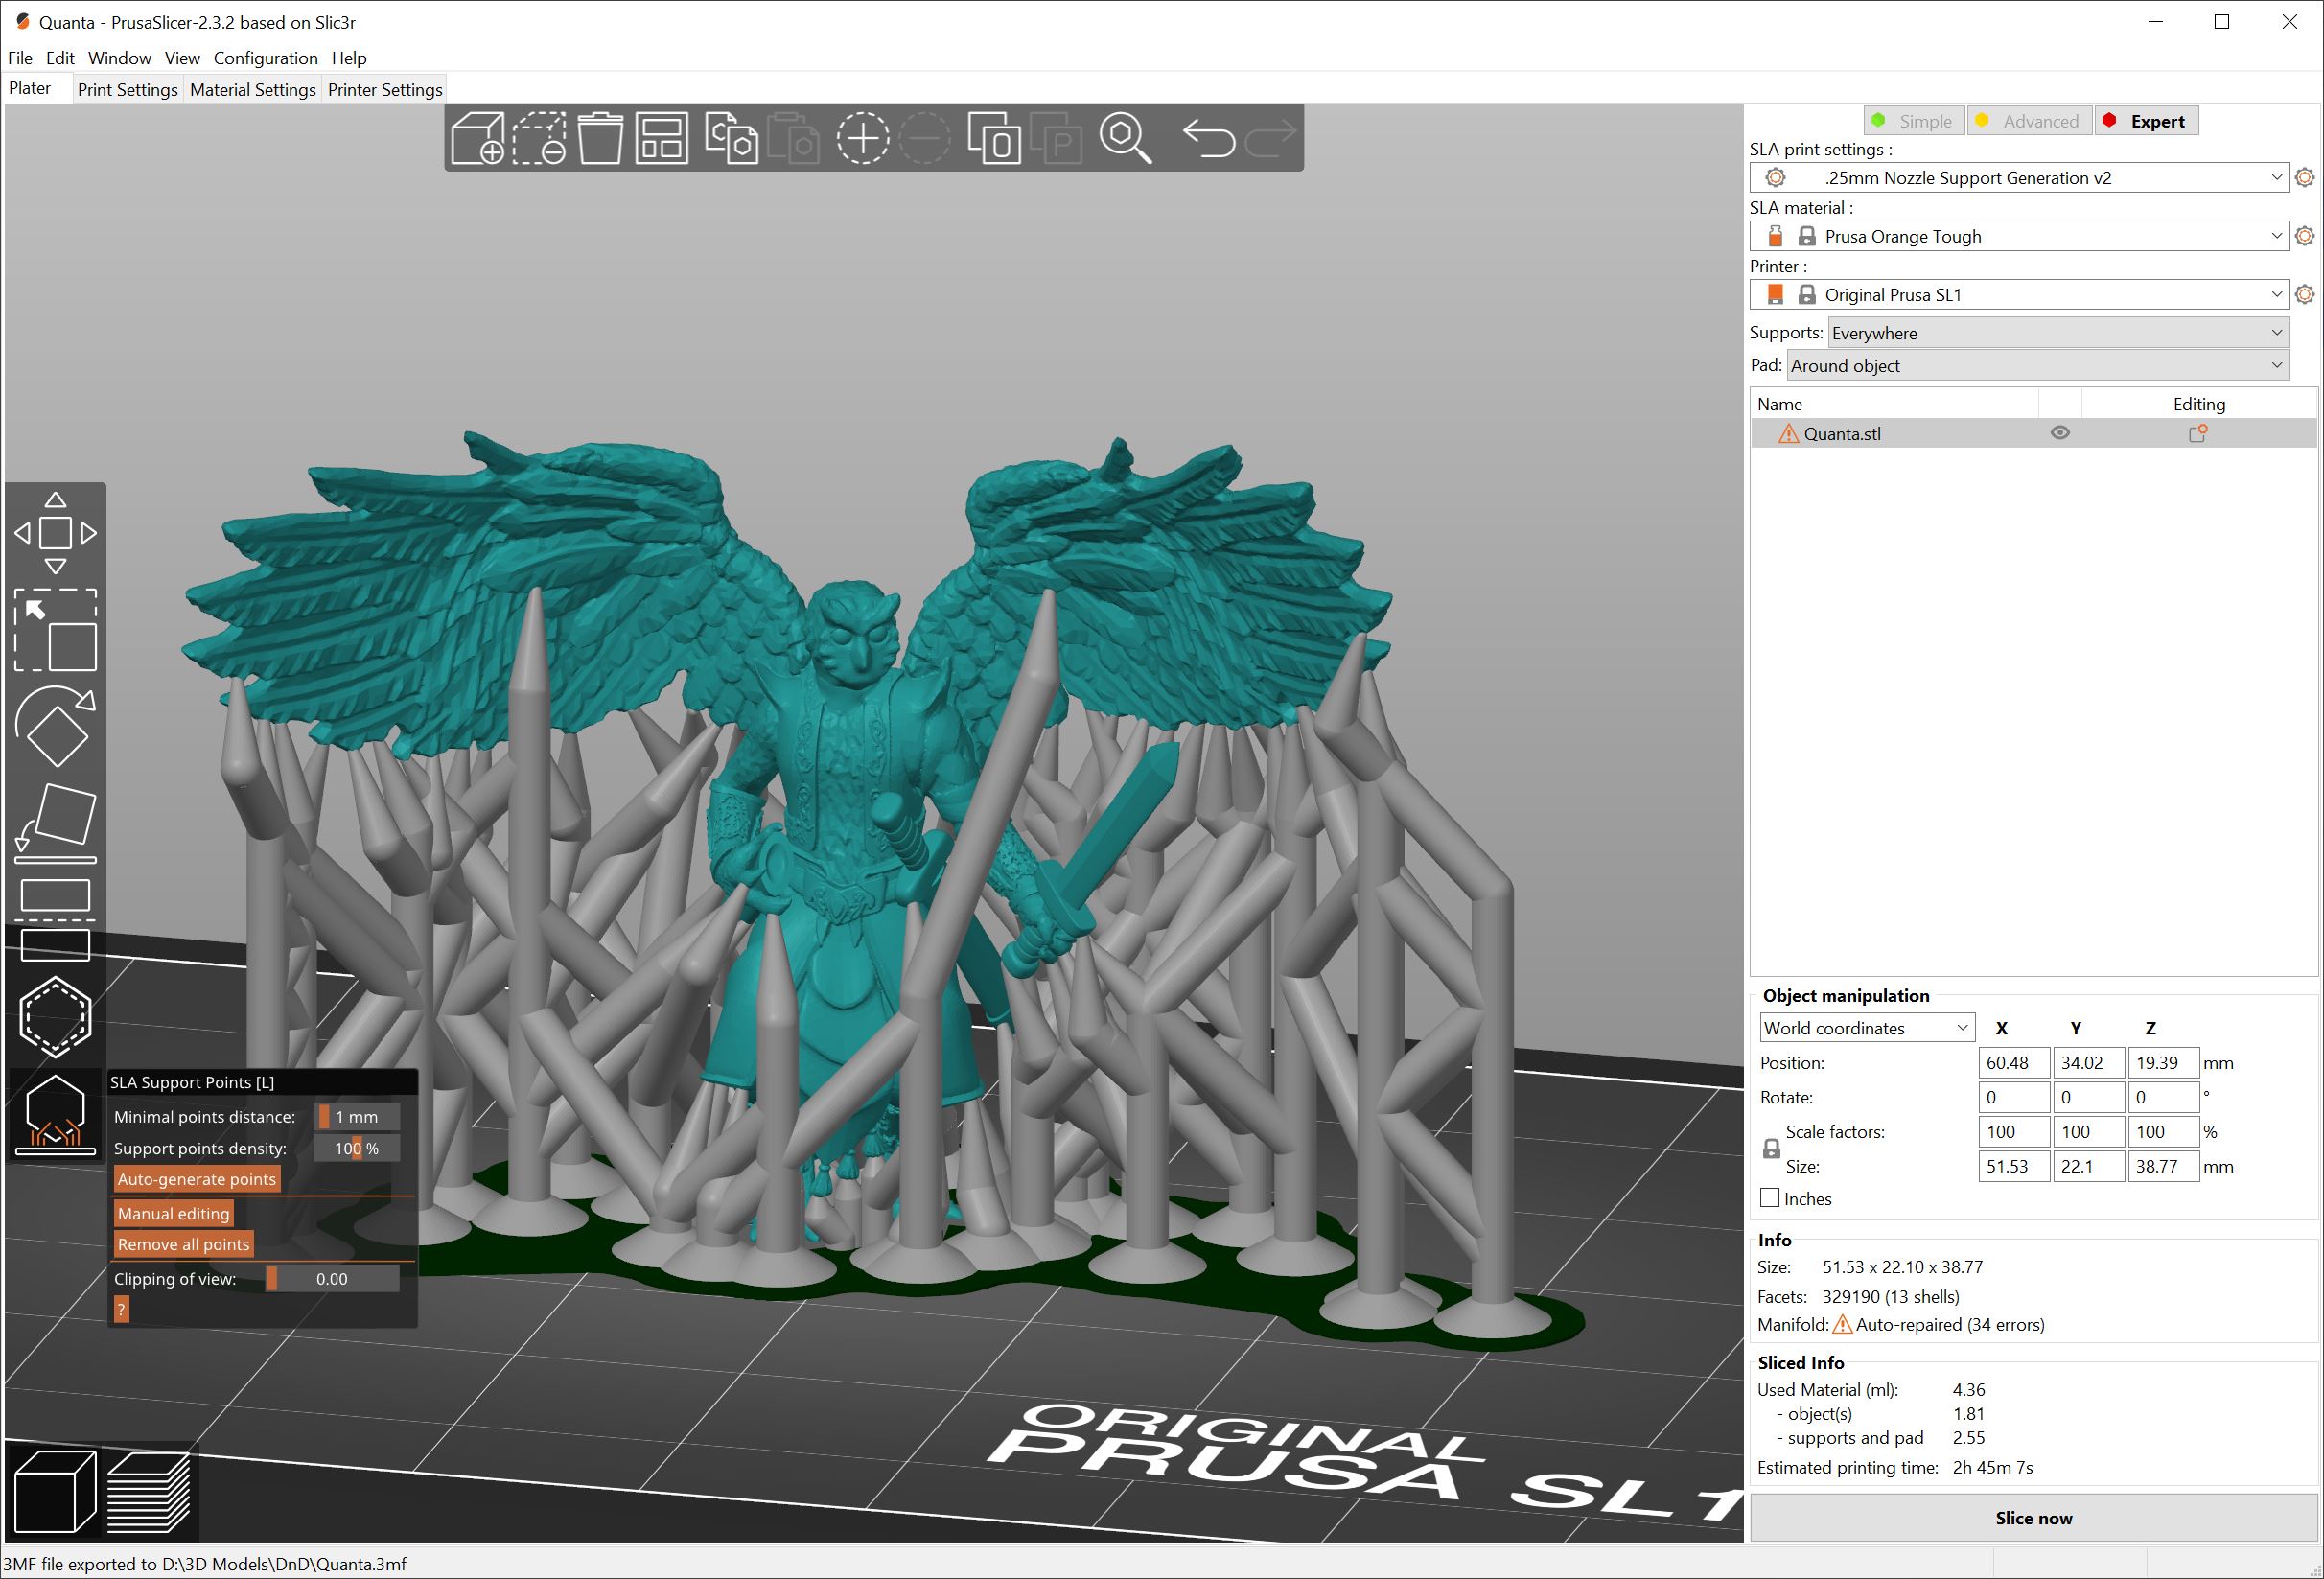Open the View menu
The image size is (2324, 1579).
click(x=182, y=58)
